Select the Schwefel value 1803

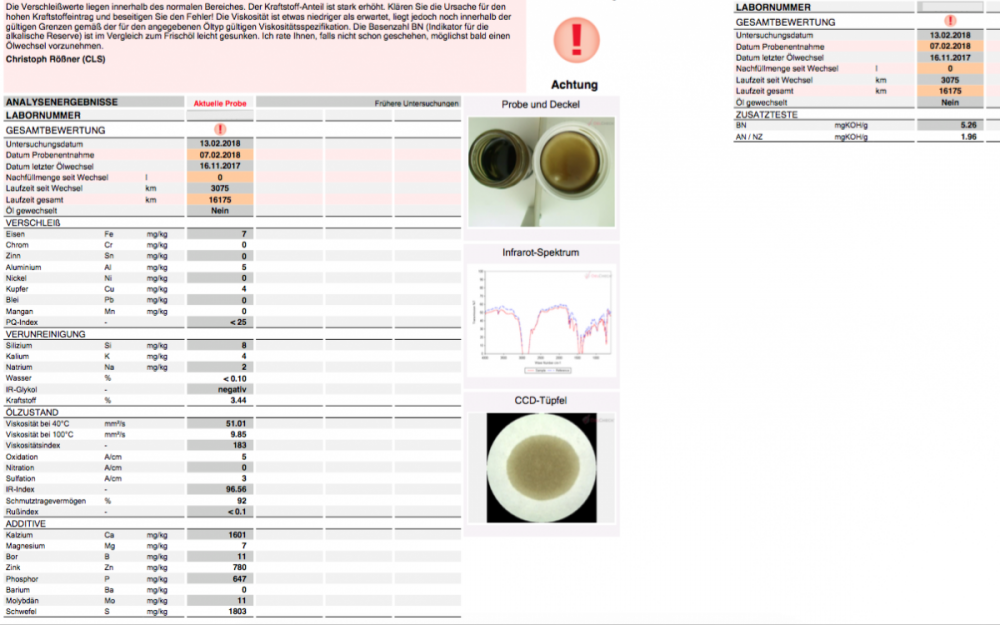[236, 612]
